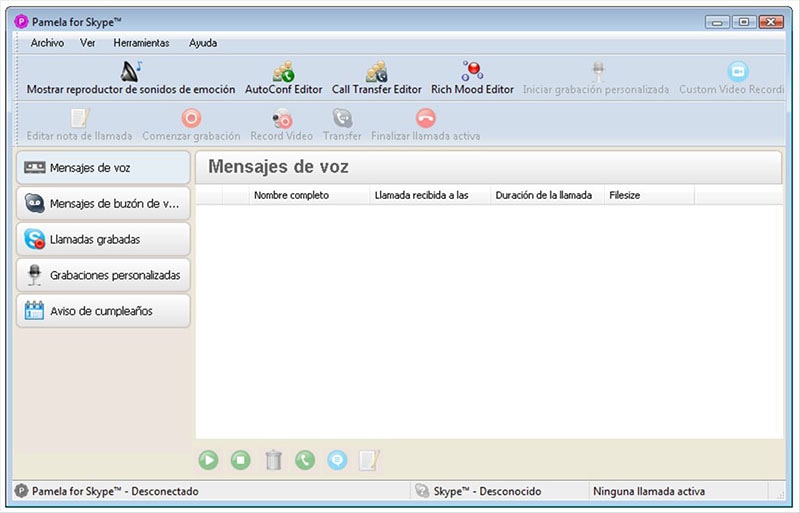Sort by Nombre completo column
This screenshot has width=800, height=513.
[309, 196]
